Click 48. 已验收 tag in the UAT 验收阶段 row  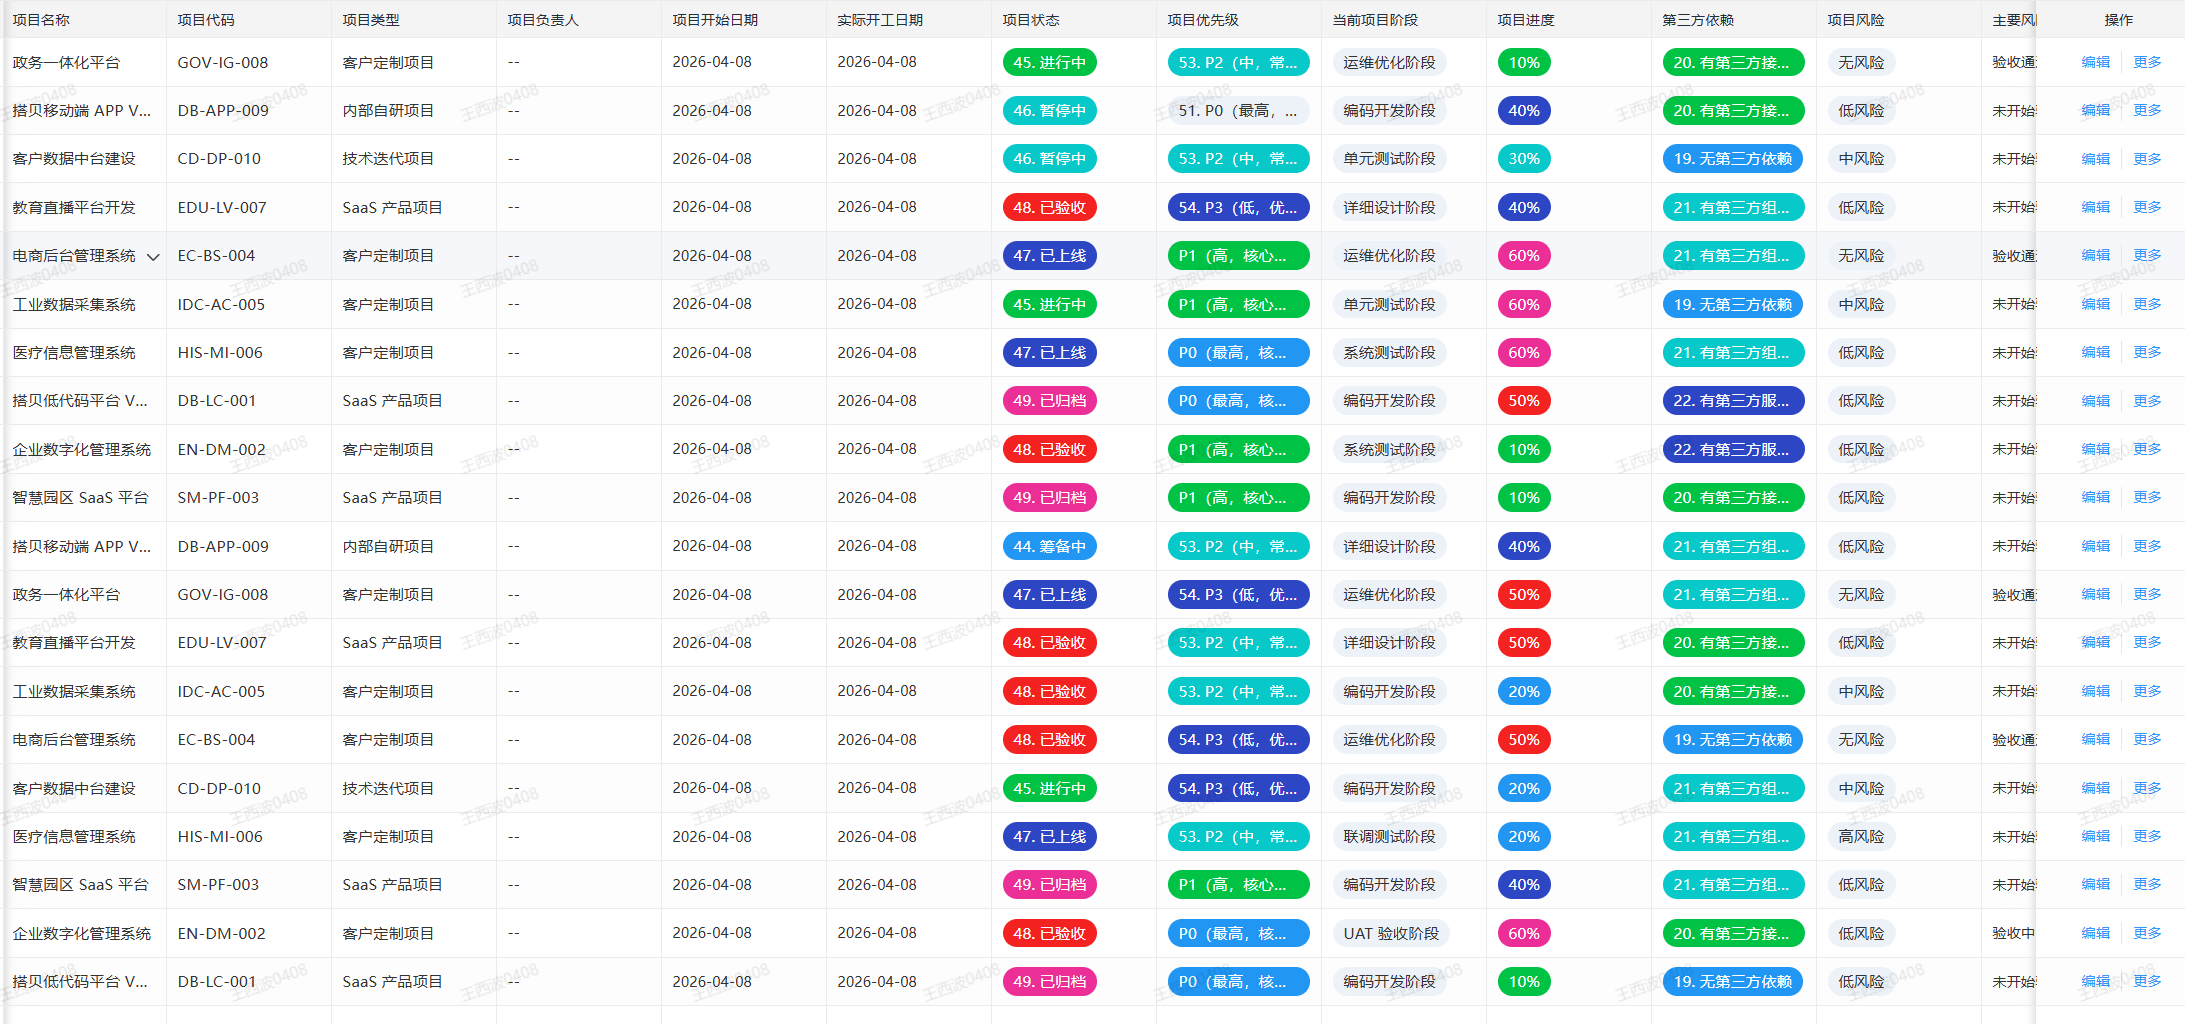[1049, 933]
